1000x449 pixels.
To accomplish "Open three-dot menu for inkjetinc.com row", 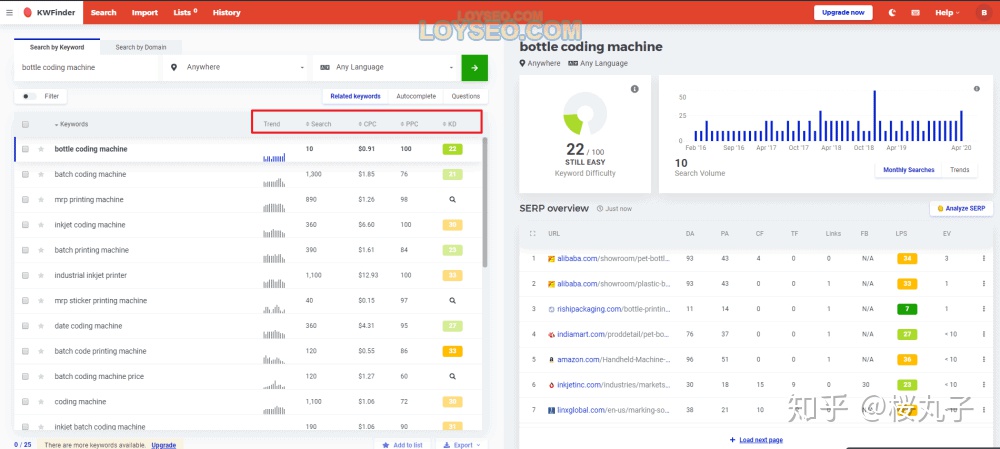I will 983,385.
